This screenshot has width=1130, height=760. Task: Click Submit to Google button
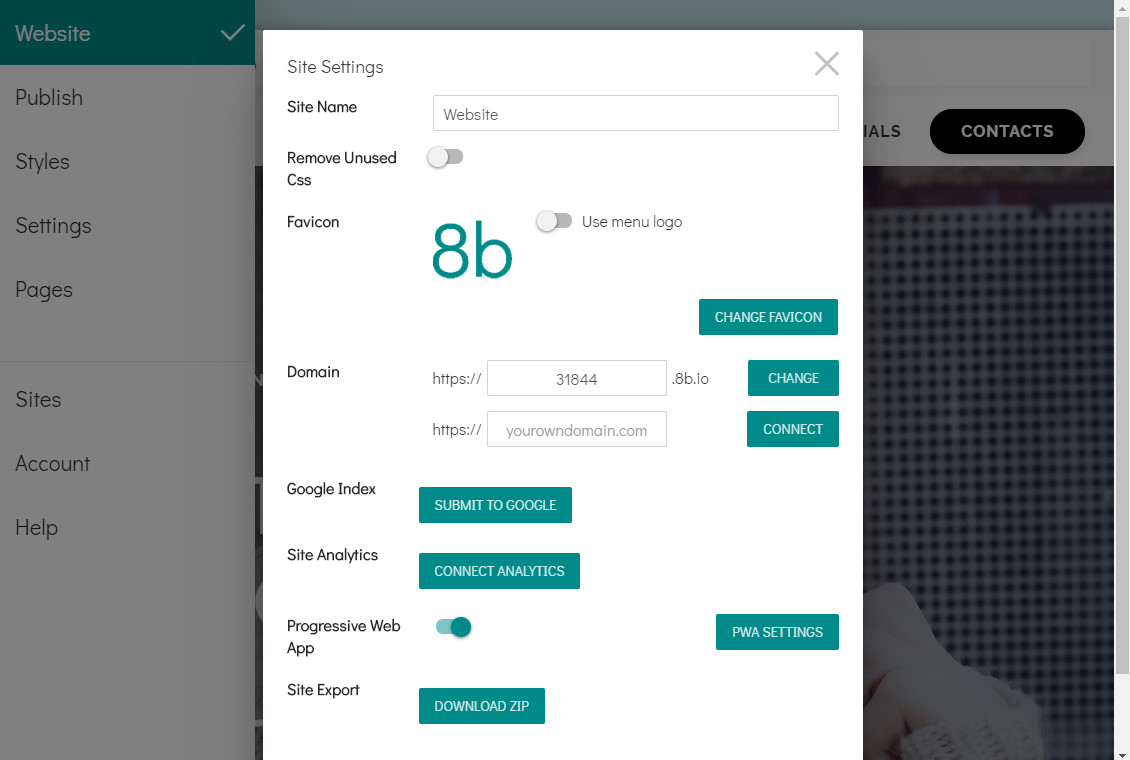495,505
